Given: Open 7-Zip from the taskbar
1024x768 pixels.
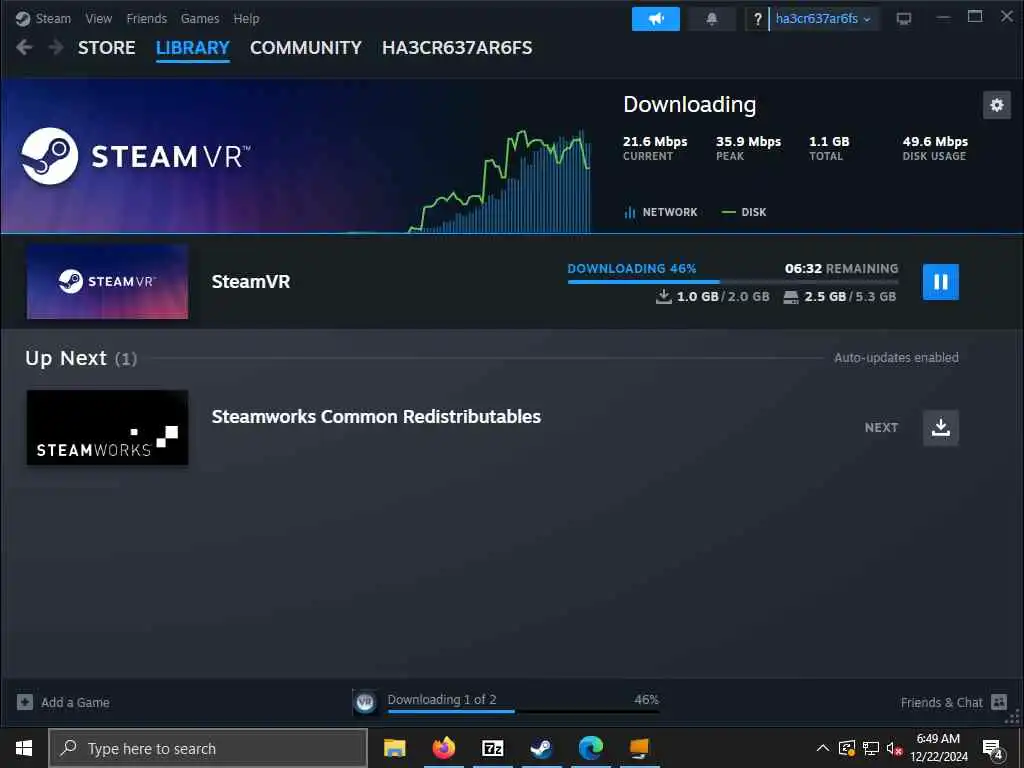Looking at the screenshot, I should 492,748.
